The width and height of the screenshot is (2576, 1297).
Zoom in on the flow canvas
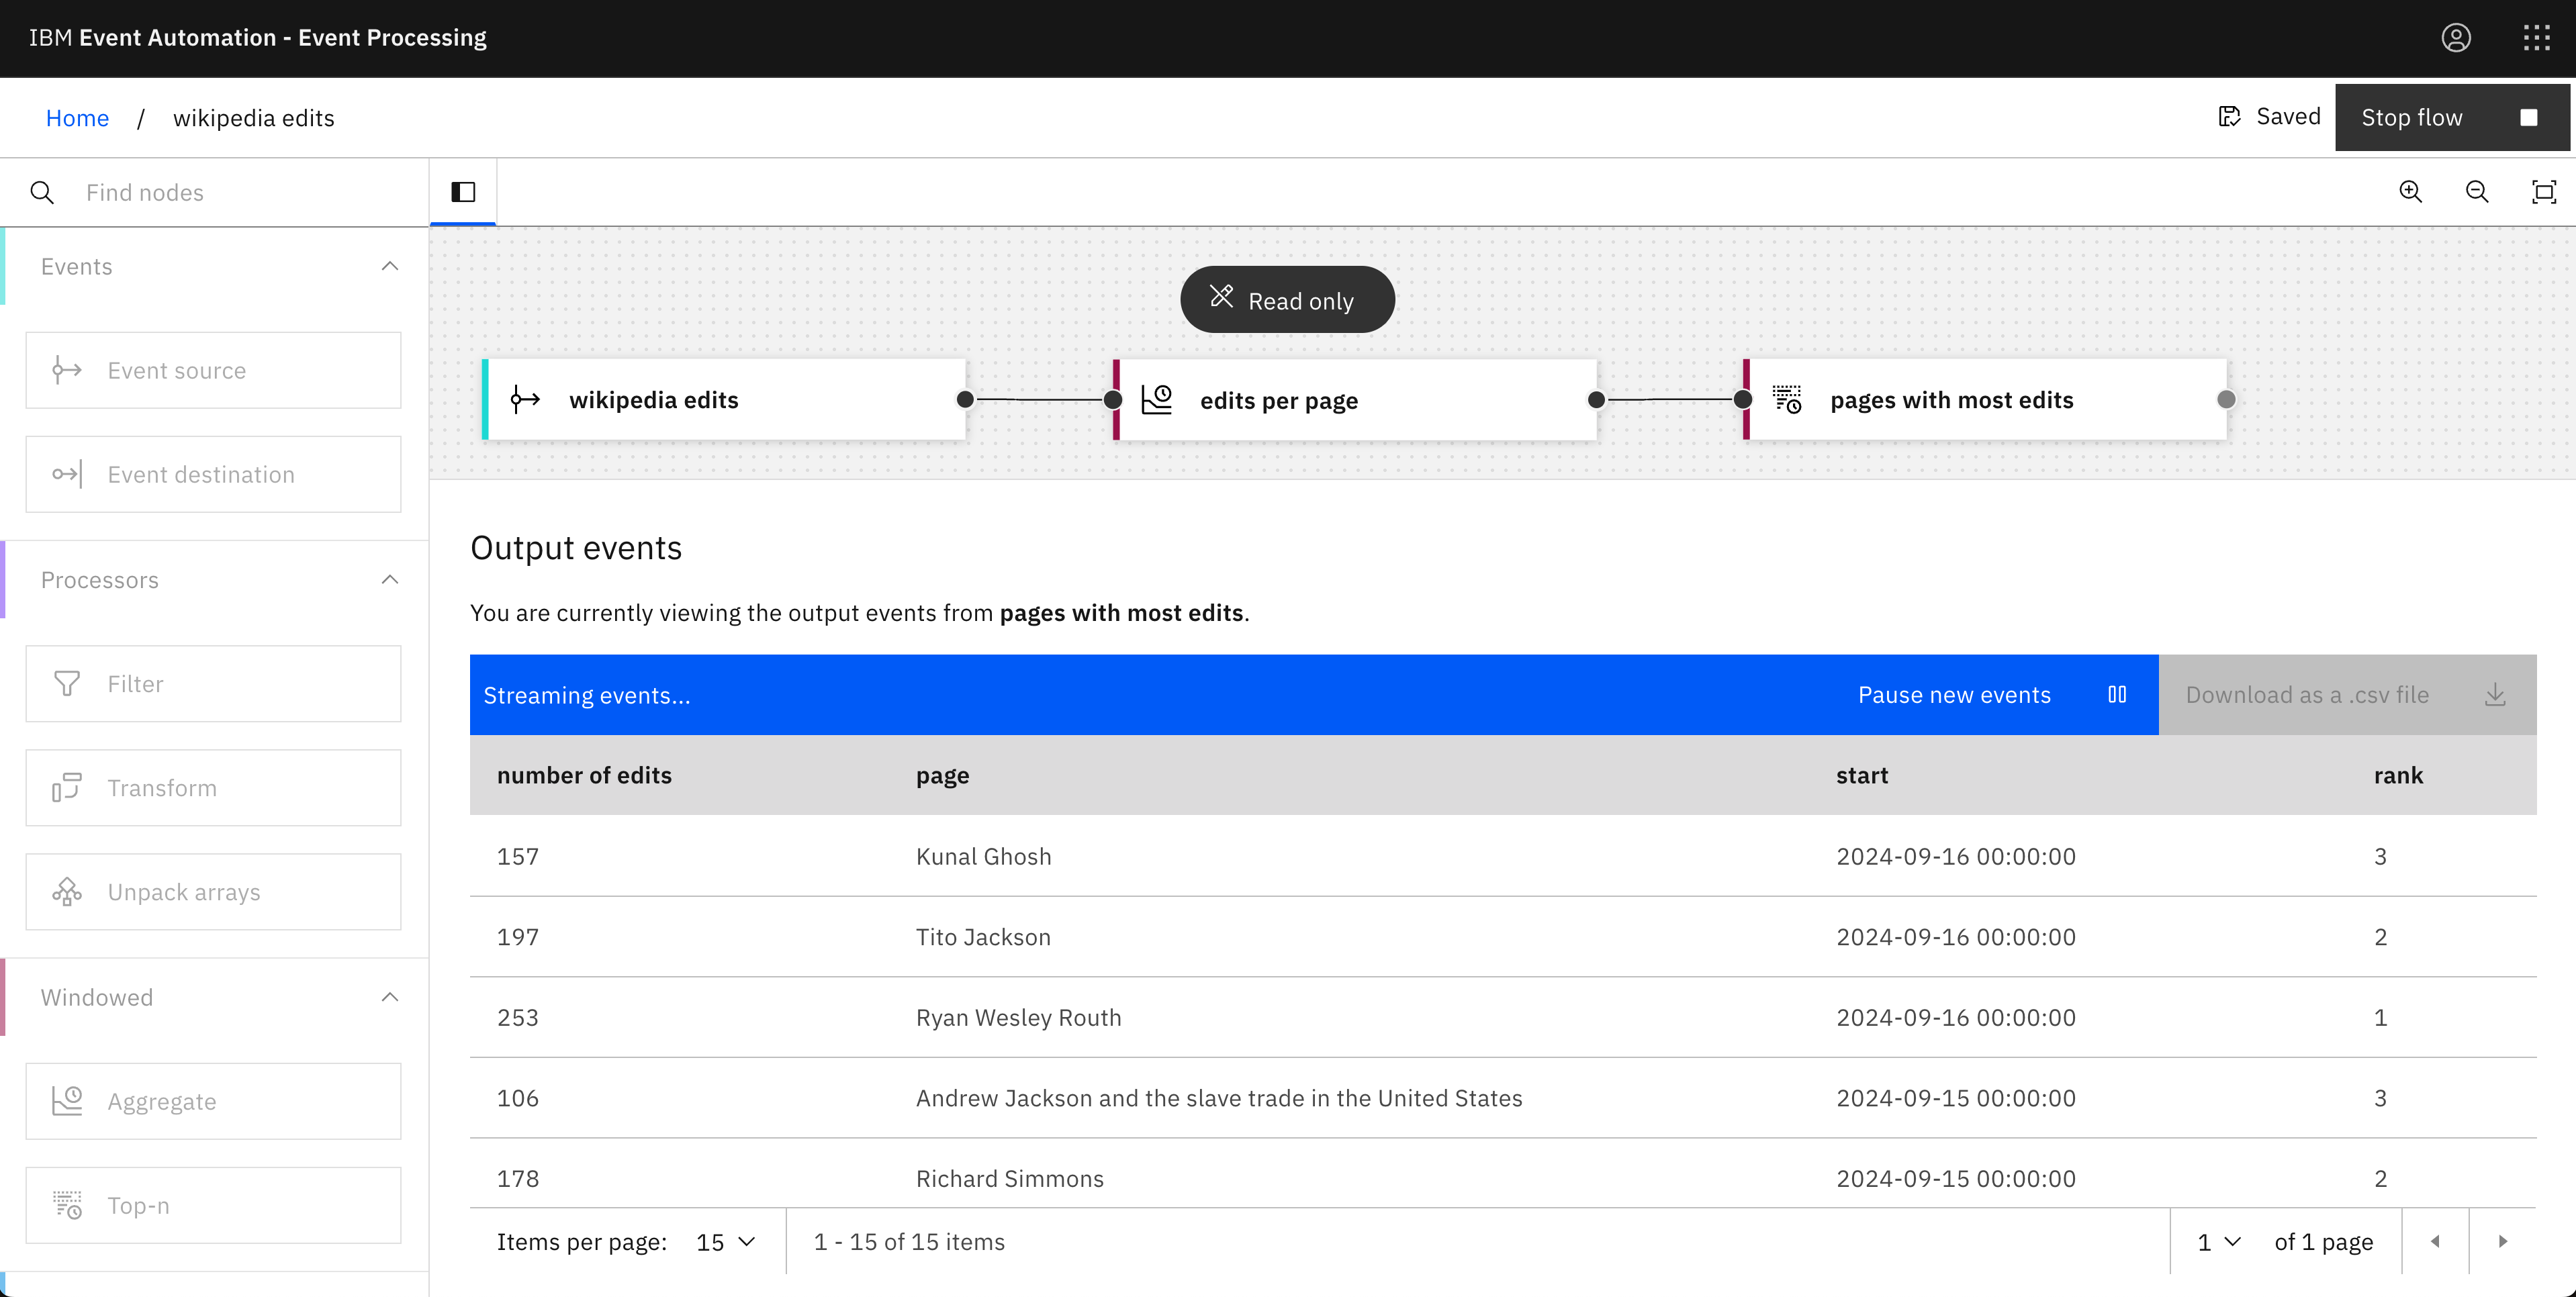[2410, 192]
